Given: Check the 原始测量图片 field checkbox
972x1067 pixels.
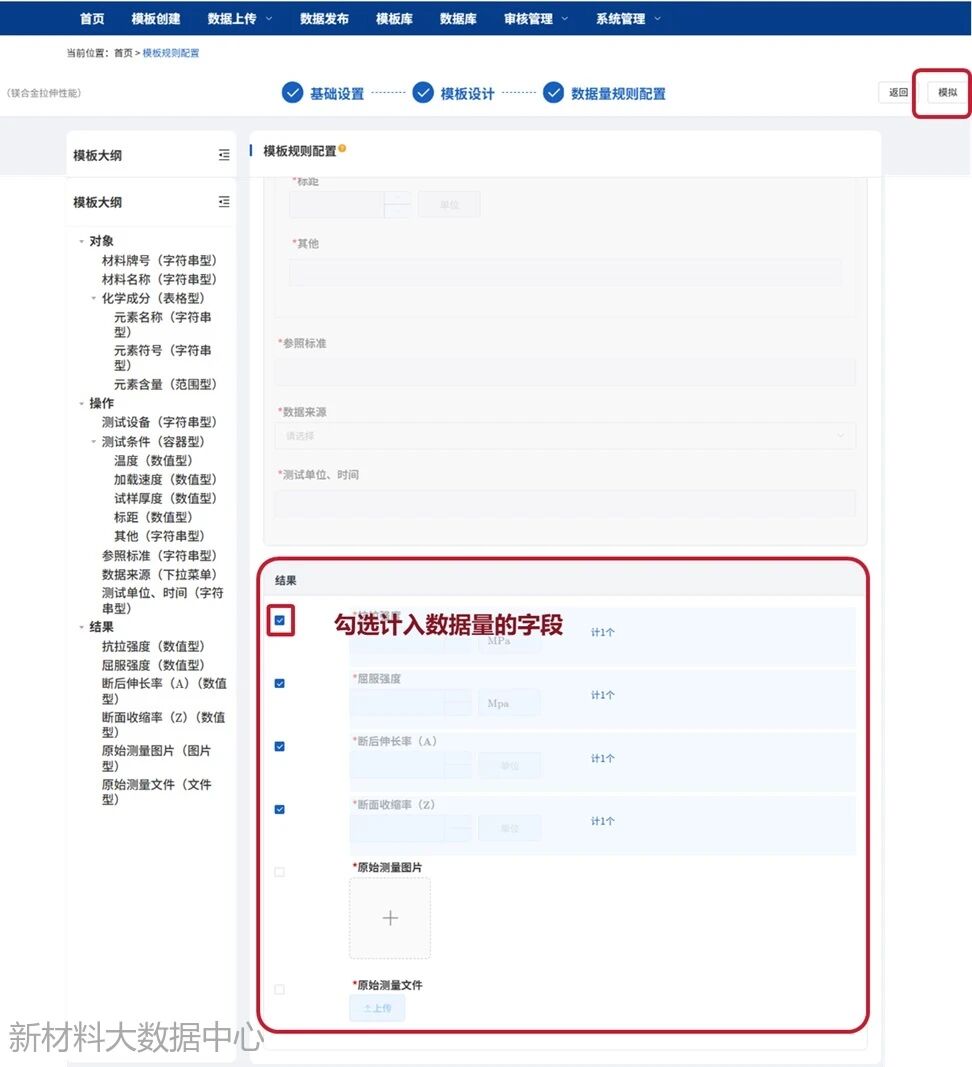Looking at the screenshot, I should click(x=280, y=872).
